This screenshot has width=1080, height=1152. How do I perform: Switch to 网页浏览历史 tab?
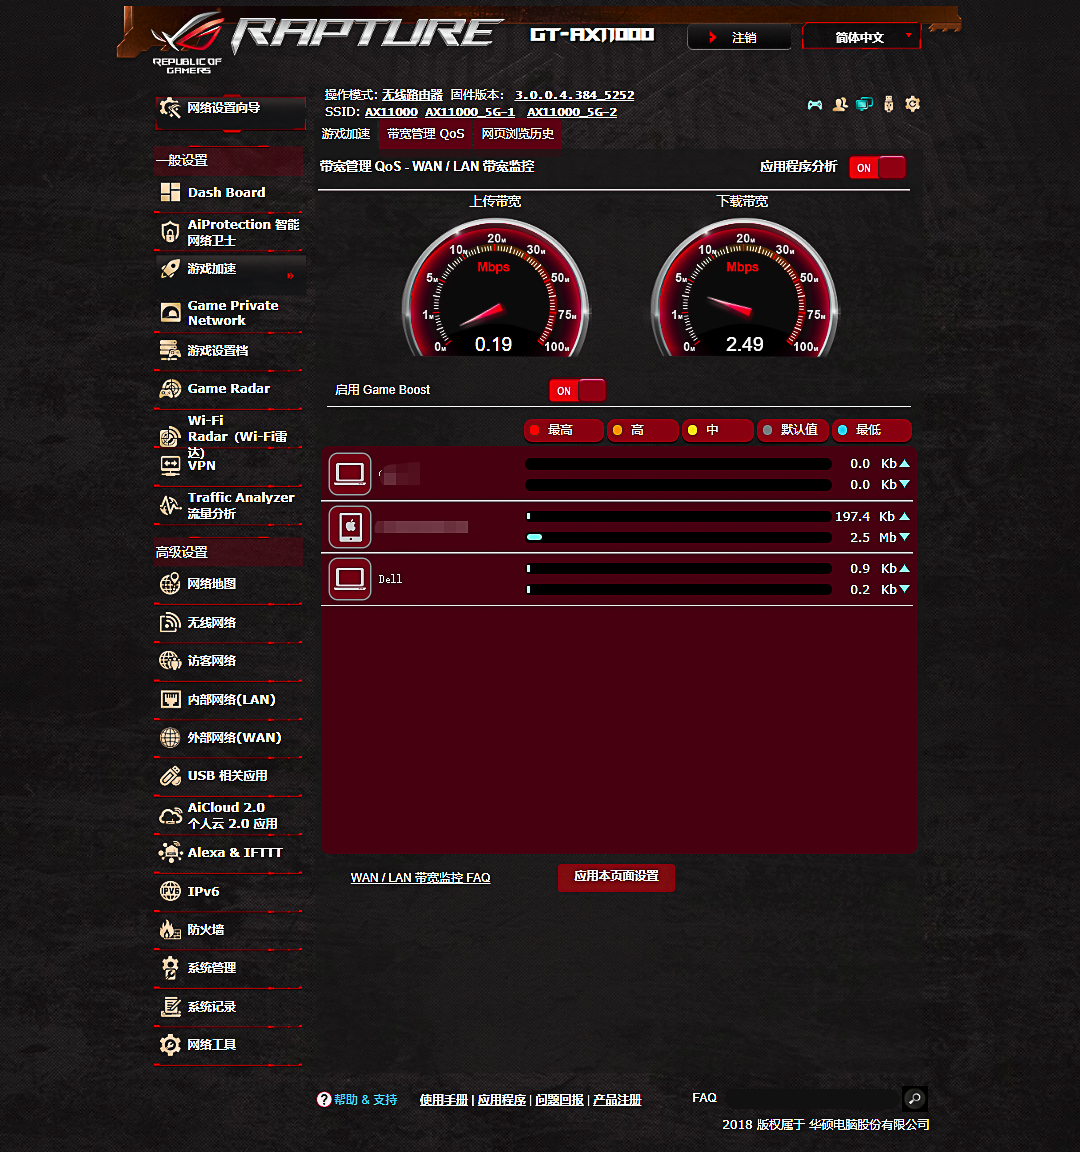(x=517, y=134)
